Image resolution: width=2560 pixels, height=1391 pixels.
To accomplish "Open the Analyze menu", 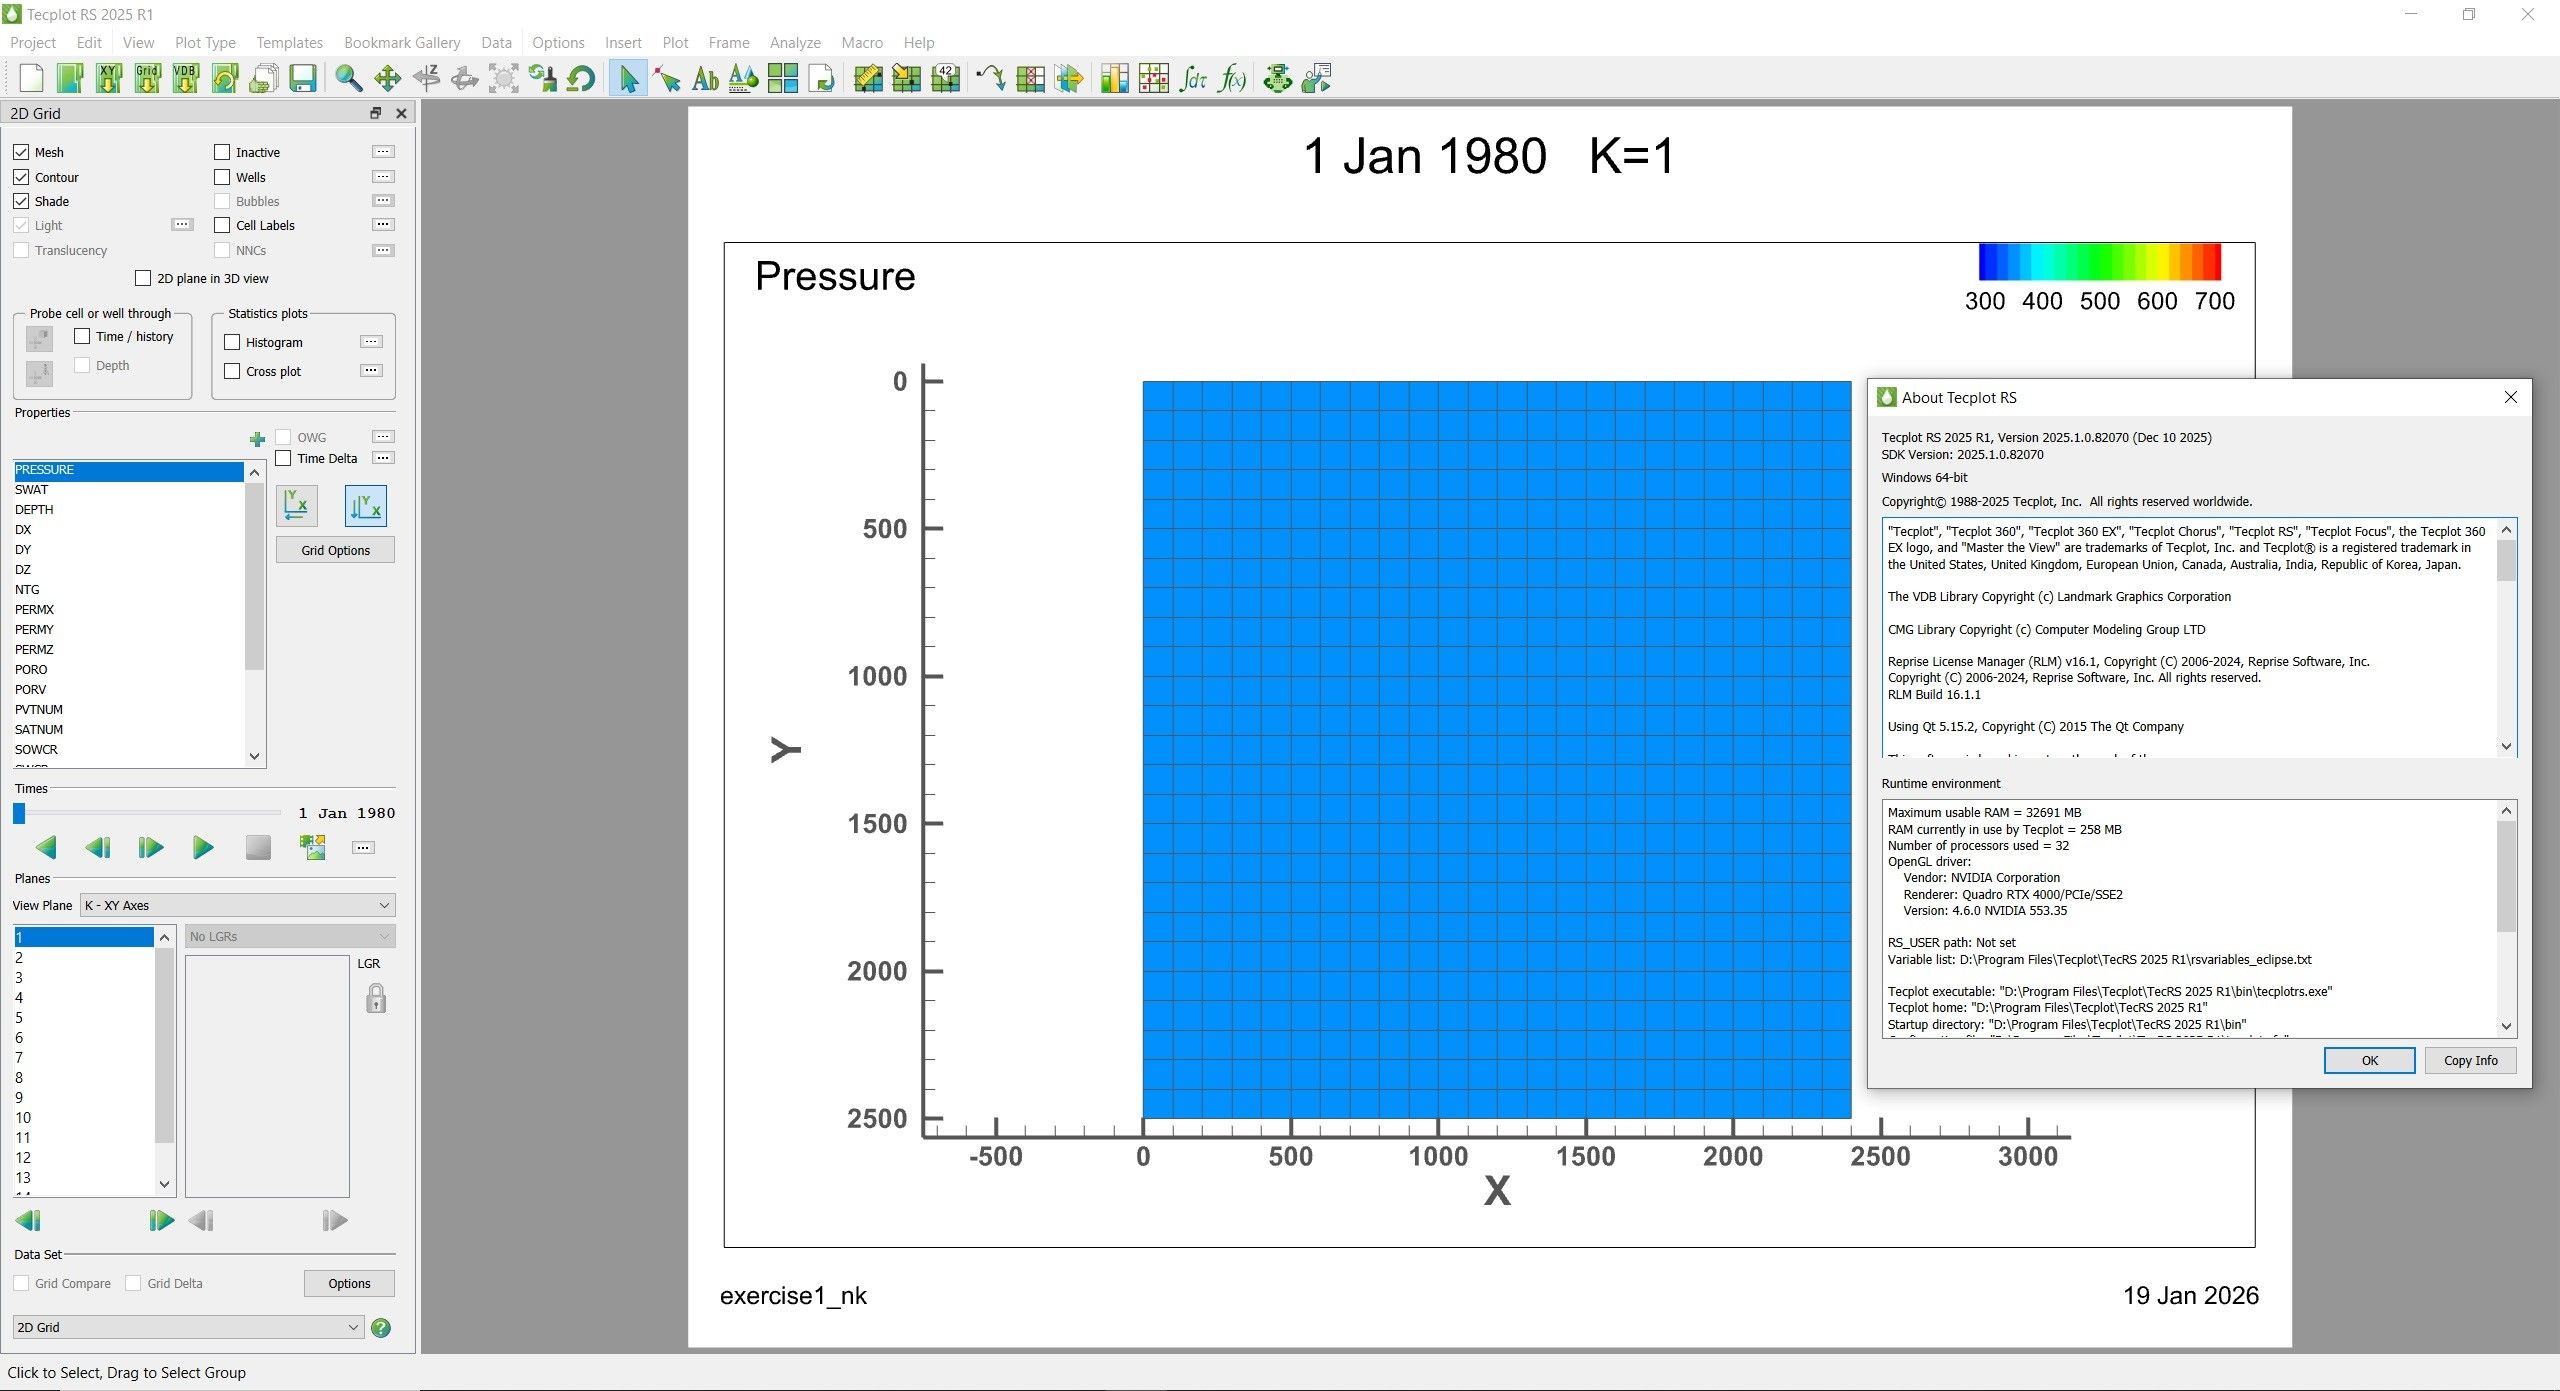I will 794,42.
